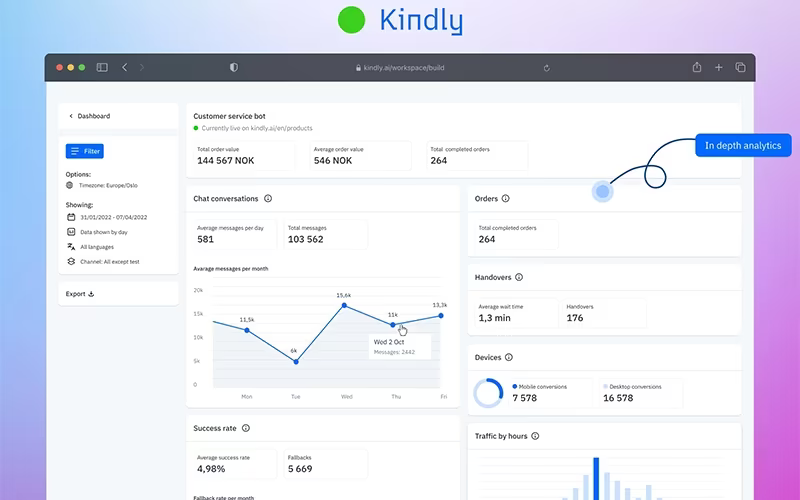
Task: Click tallest dark bar in Traffic by hours
Action: pos(596,479)
